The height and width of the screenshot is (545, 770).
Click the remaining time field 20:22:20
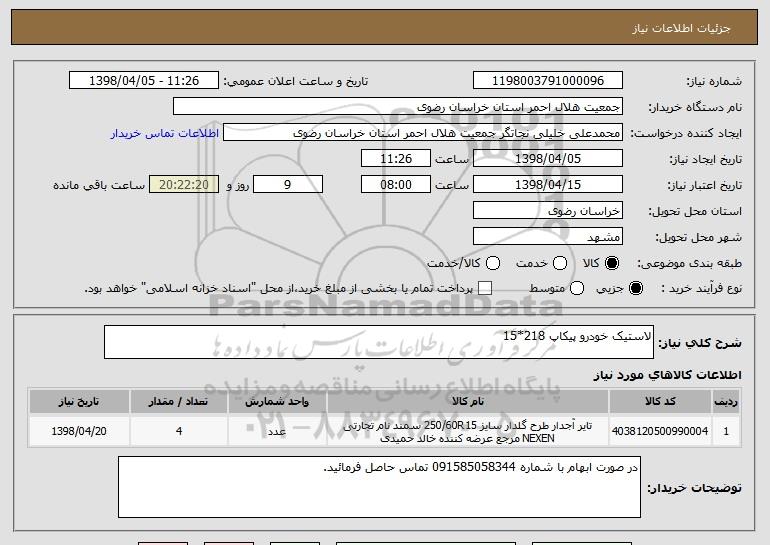click(184, 185)
